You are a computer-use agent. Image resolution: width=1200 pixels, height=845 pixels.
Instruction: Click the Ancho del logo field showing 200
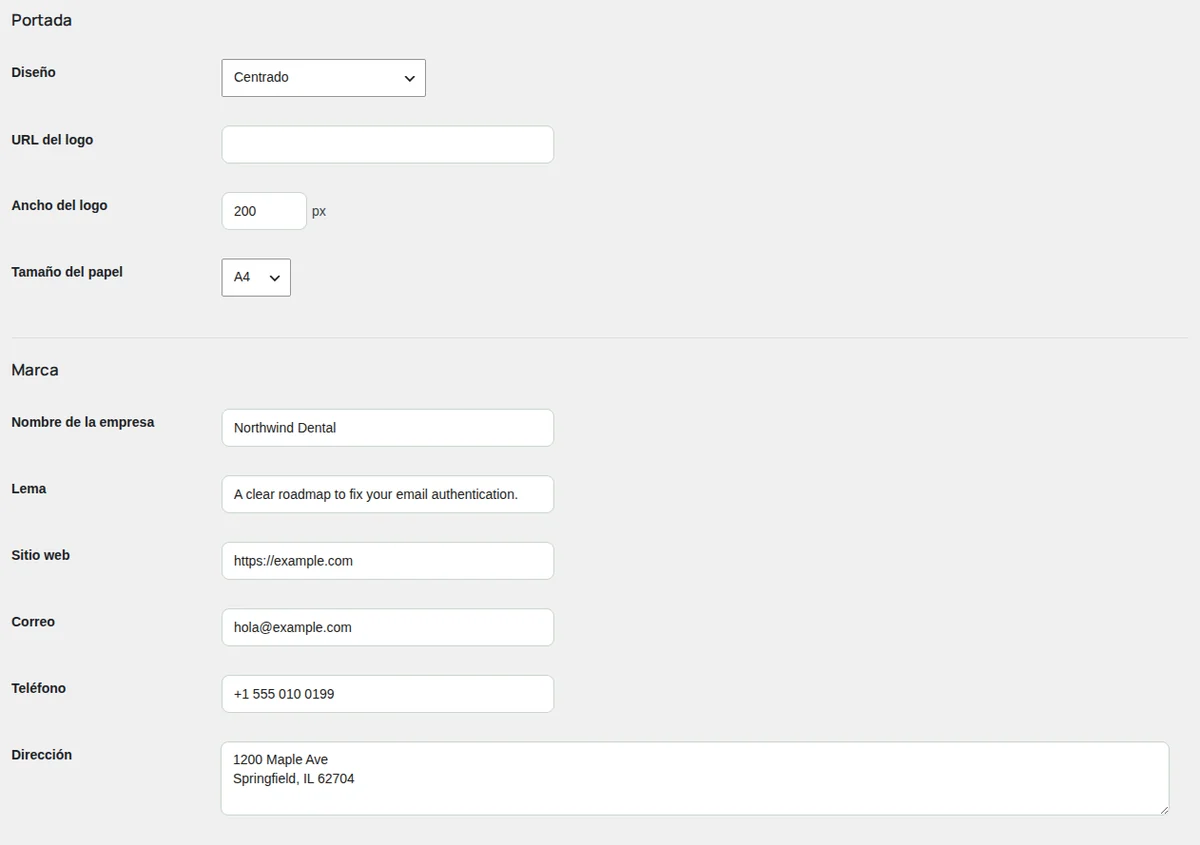click(264, 211)
